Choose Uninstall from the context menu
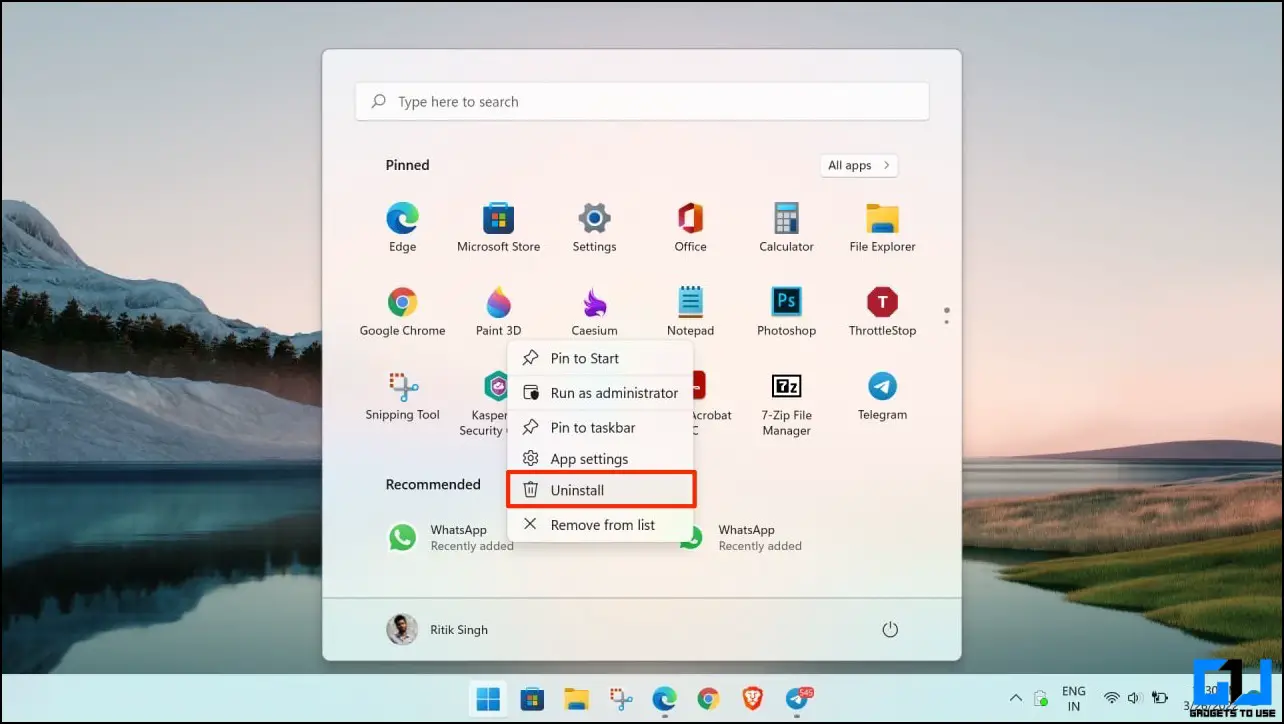This screenshot has height=724, width=1284. pyautogui.click(x=600, y=490)
